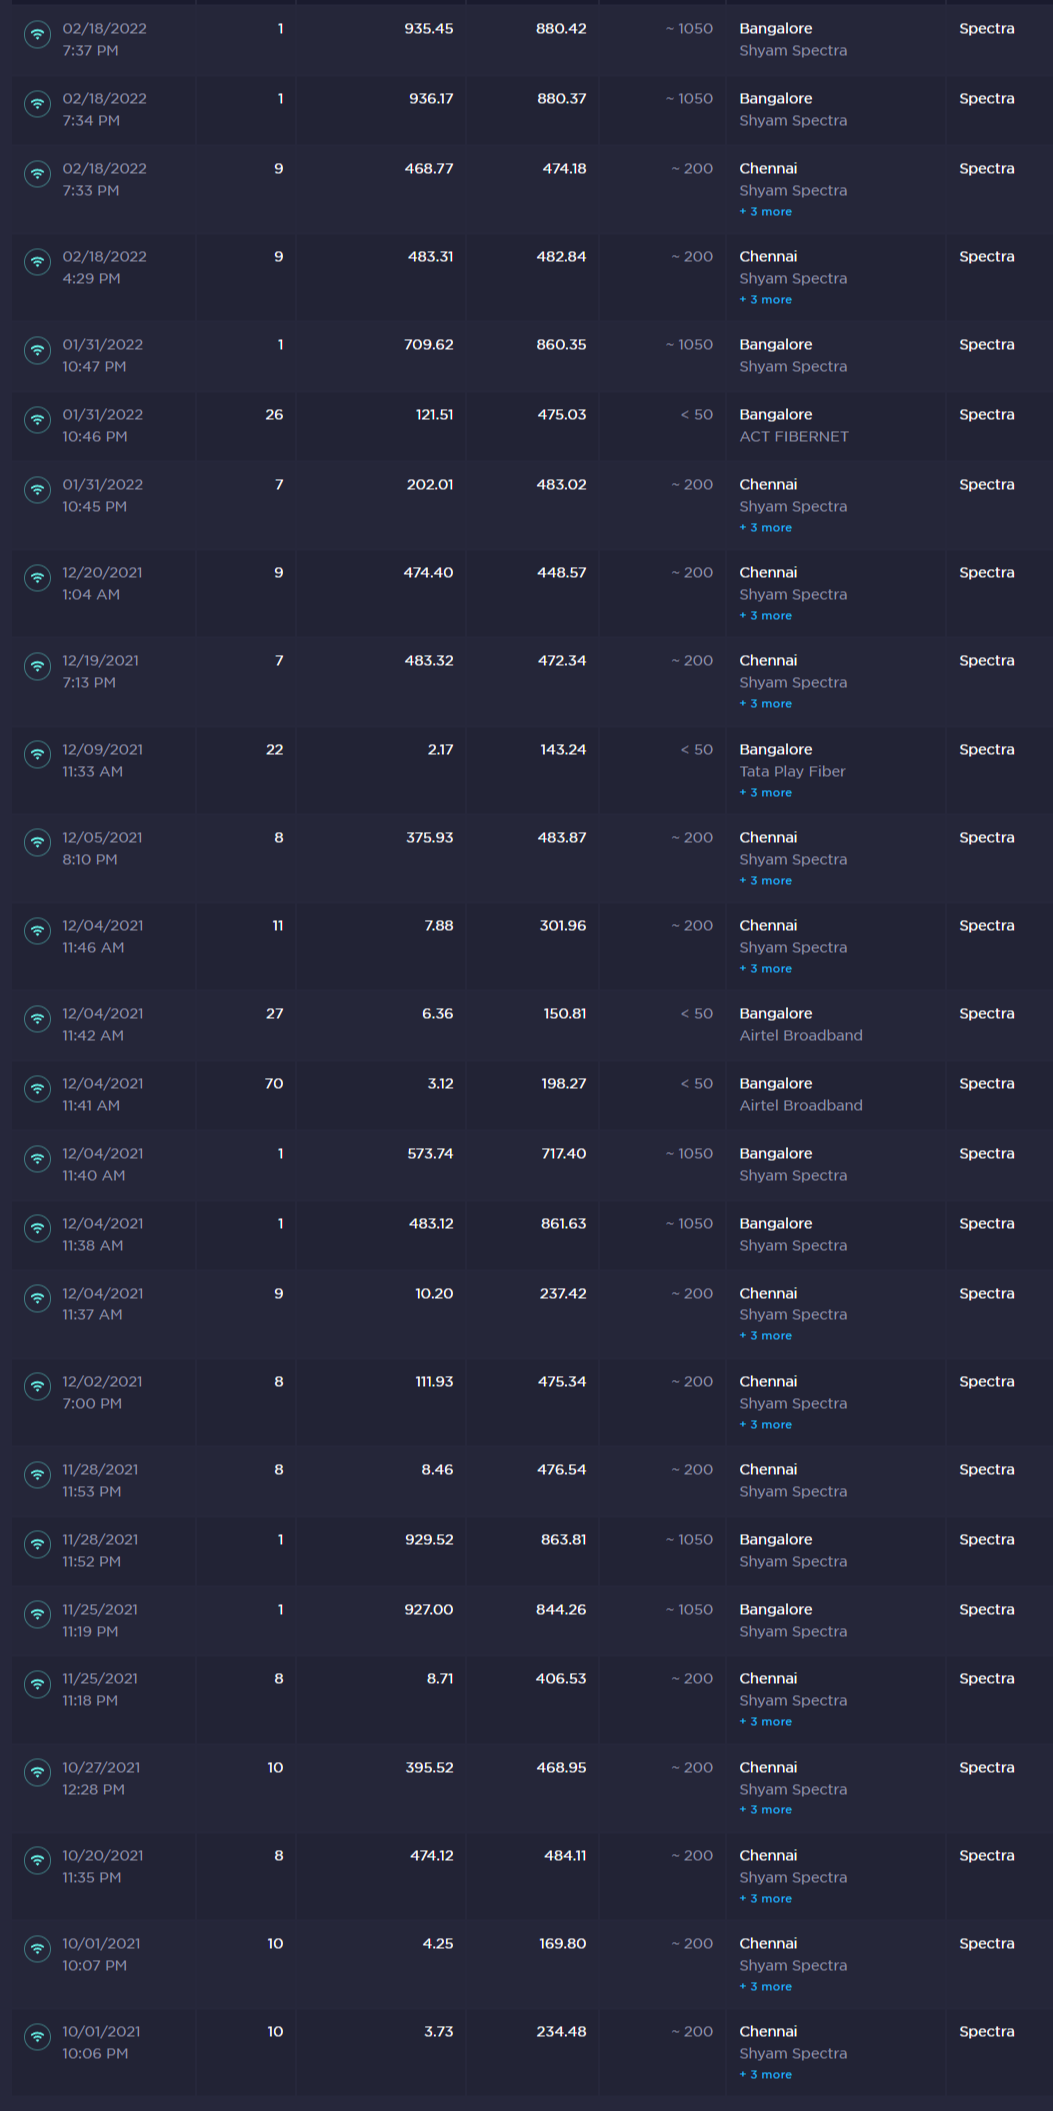Image resolution: width=1053 pixels, height=2111 pixels.
Task: Click wifi icon next to 11/28/2021 11:53 PM
Action: tap(38, 1475)
